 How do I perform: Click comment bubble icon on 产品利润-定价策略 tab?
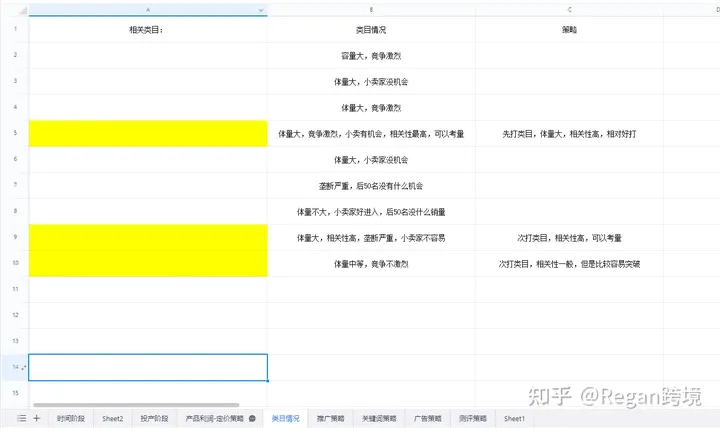253,419
